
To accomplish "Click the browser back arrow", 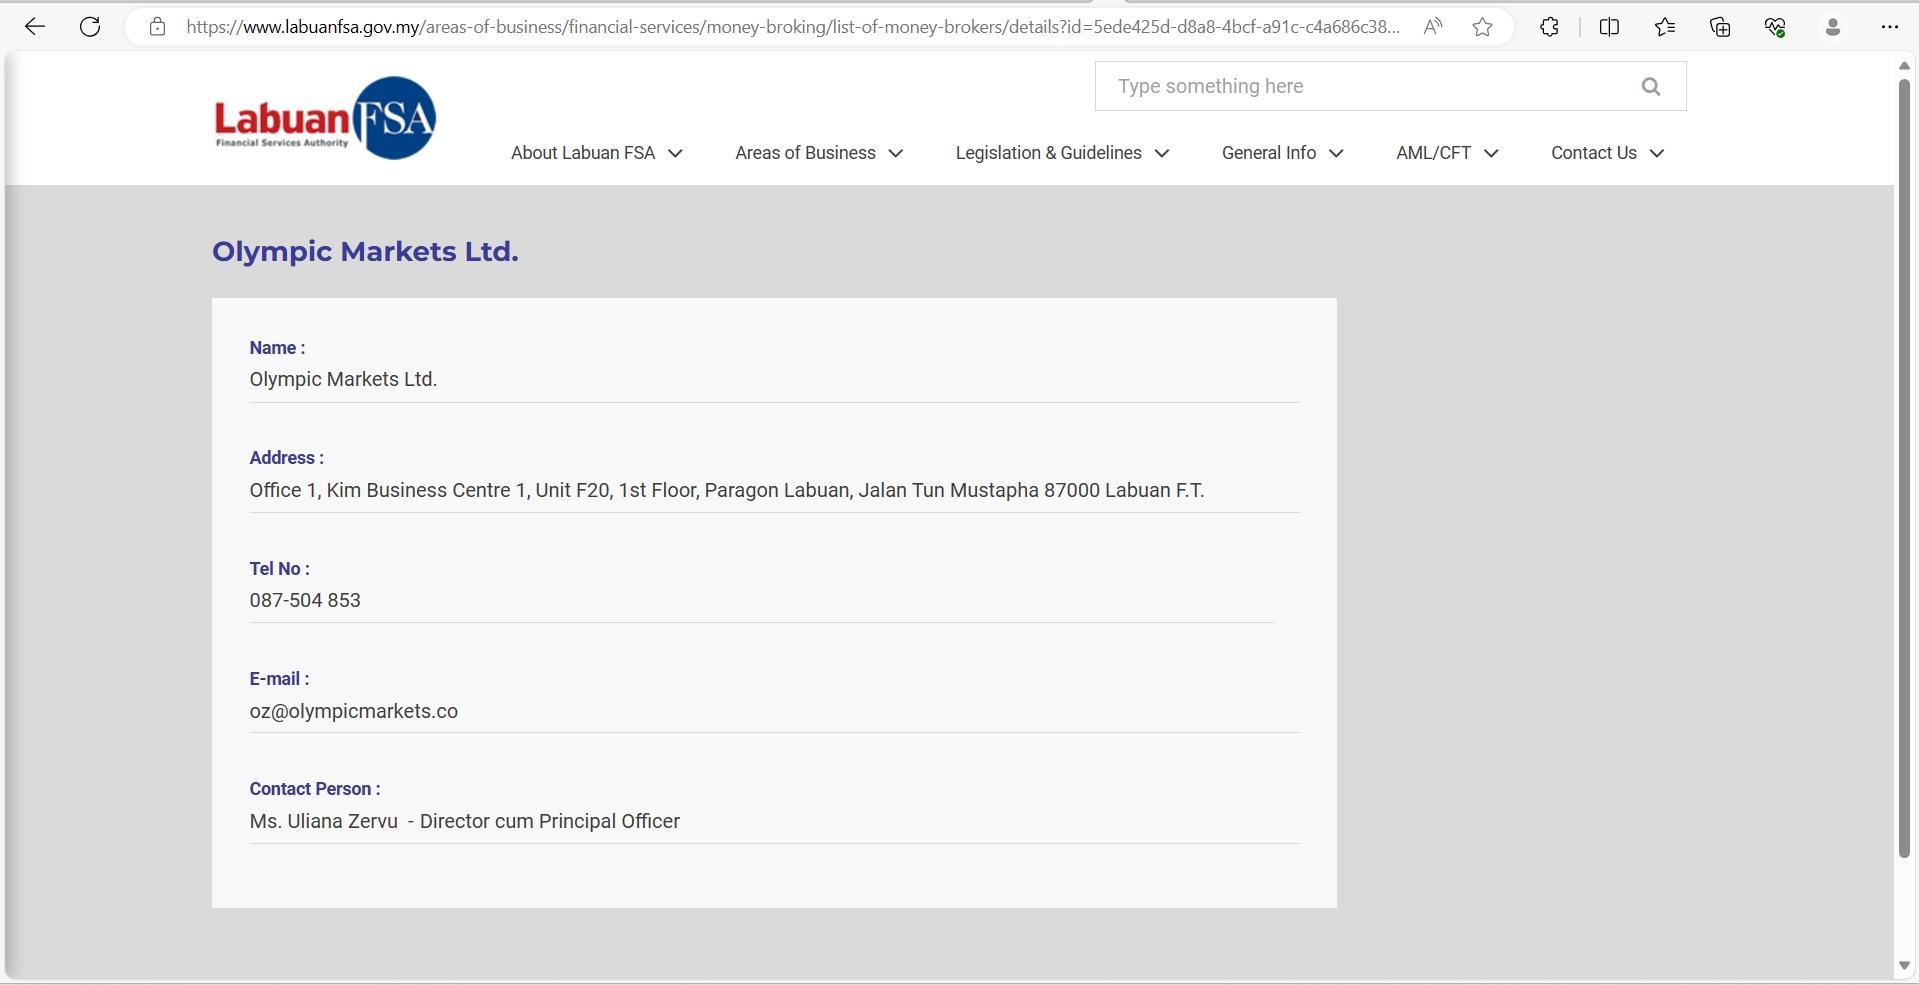I will point(34,27).
